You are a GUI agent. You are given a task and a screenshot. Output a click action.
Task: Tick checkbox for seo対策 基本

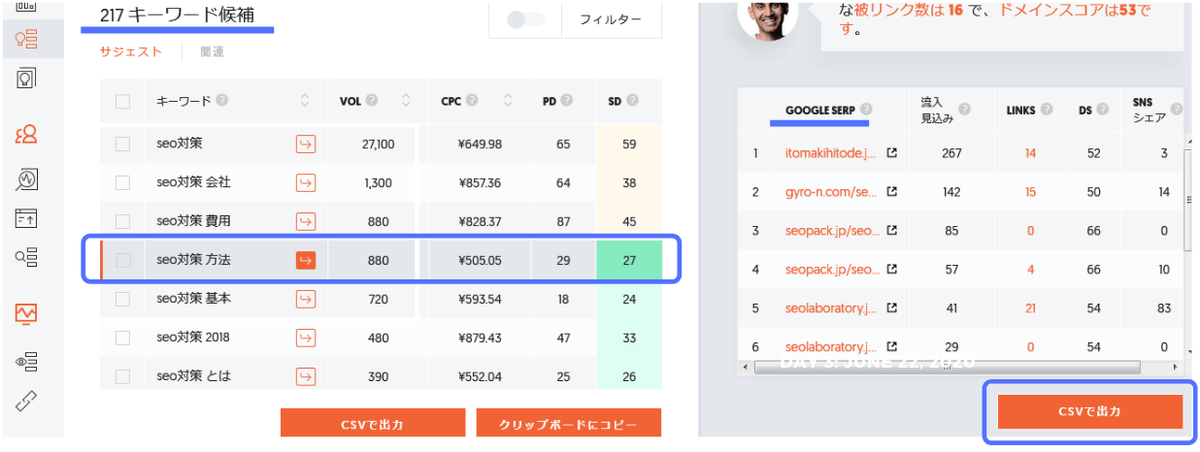coord(123,299)
